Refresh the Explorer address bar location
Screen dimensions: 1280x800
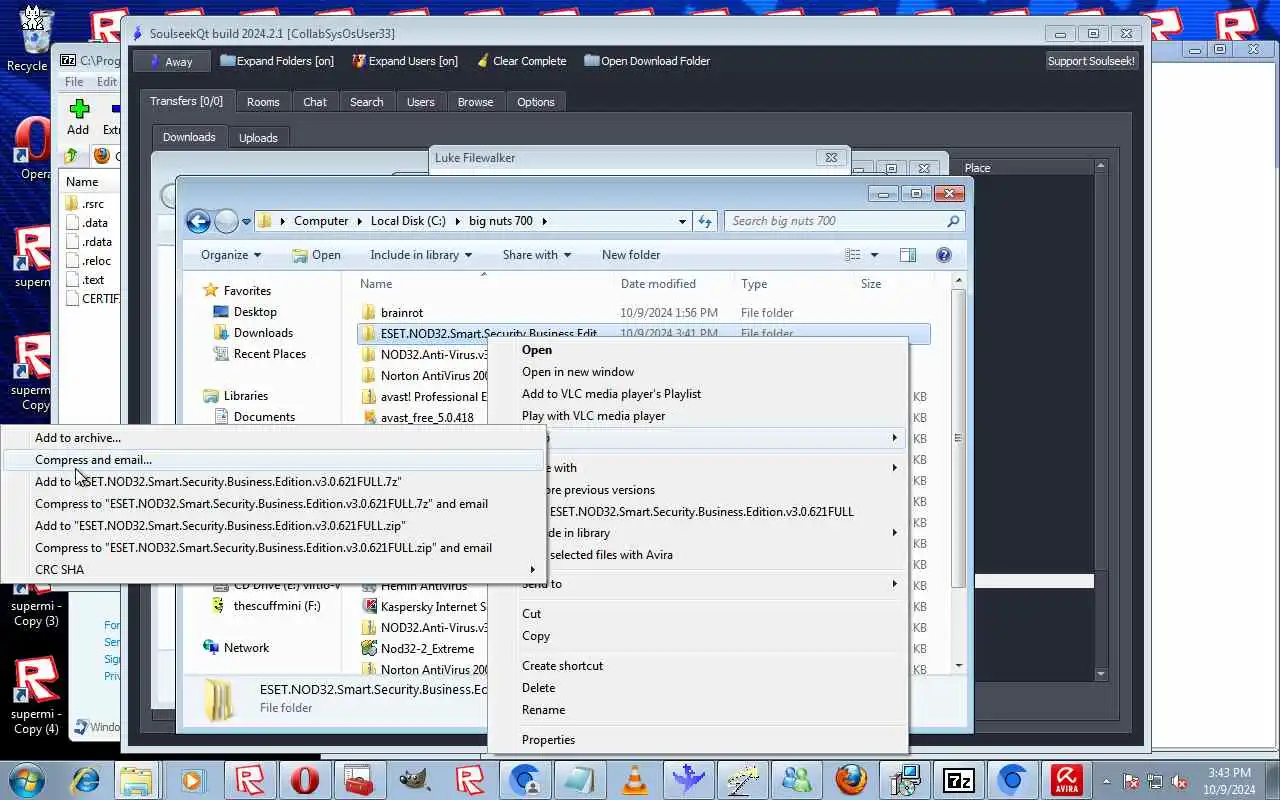click(705, 221)
